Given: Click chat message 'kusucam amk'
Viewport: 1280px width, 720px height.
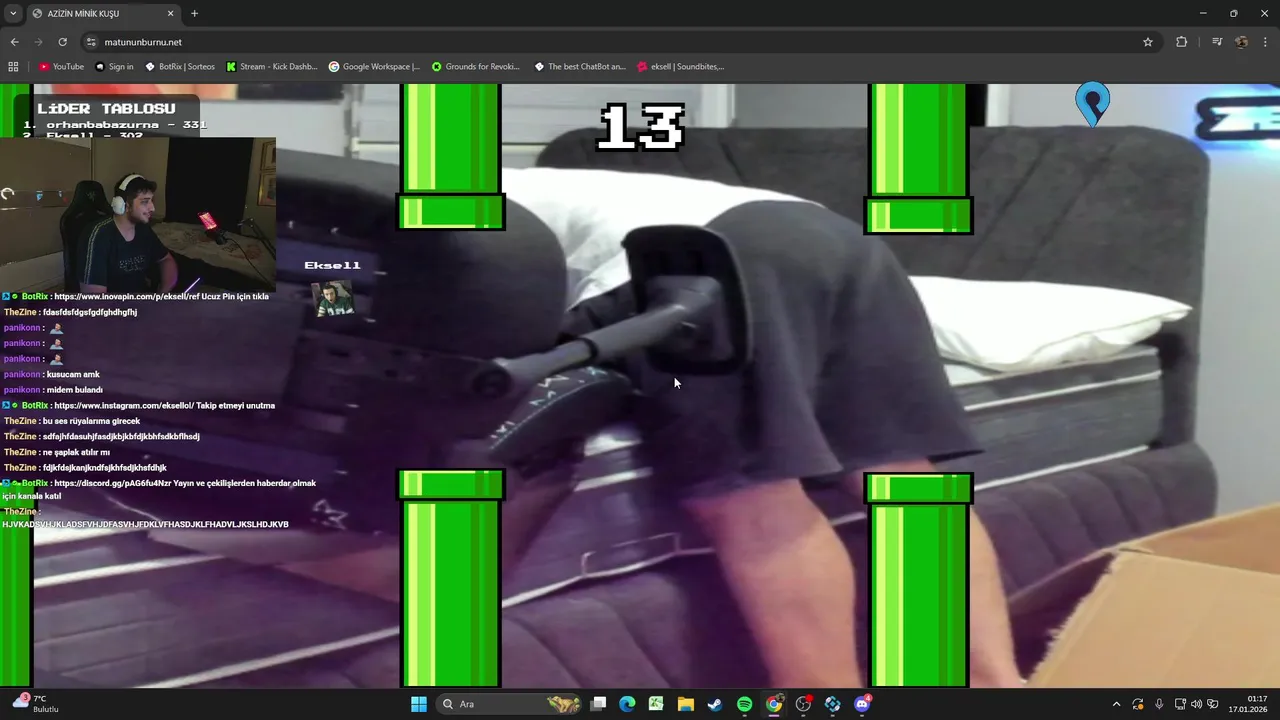Looking at the screenshot, I should [x=72, y=374].
